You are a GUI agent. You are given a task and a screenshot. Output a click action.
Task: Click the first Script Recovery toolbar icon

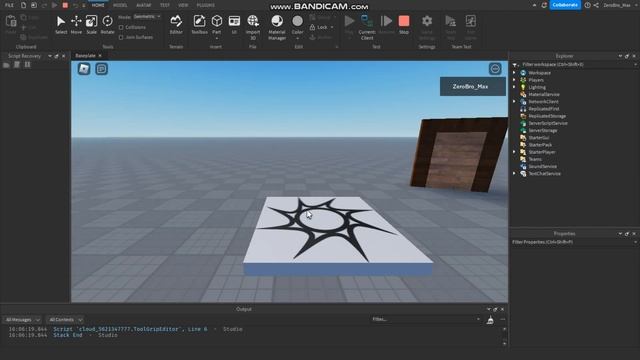click(x=6, y=65)
